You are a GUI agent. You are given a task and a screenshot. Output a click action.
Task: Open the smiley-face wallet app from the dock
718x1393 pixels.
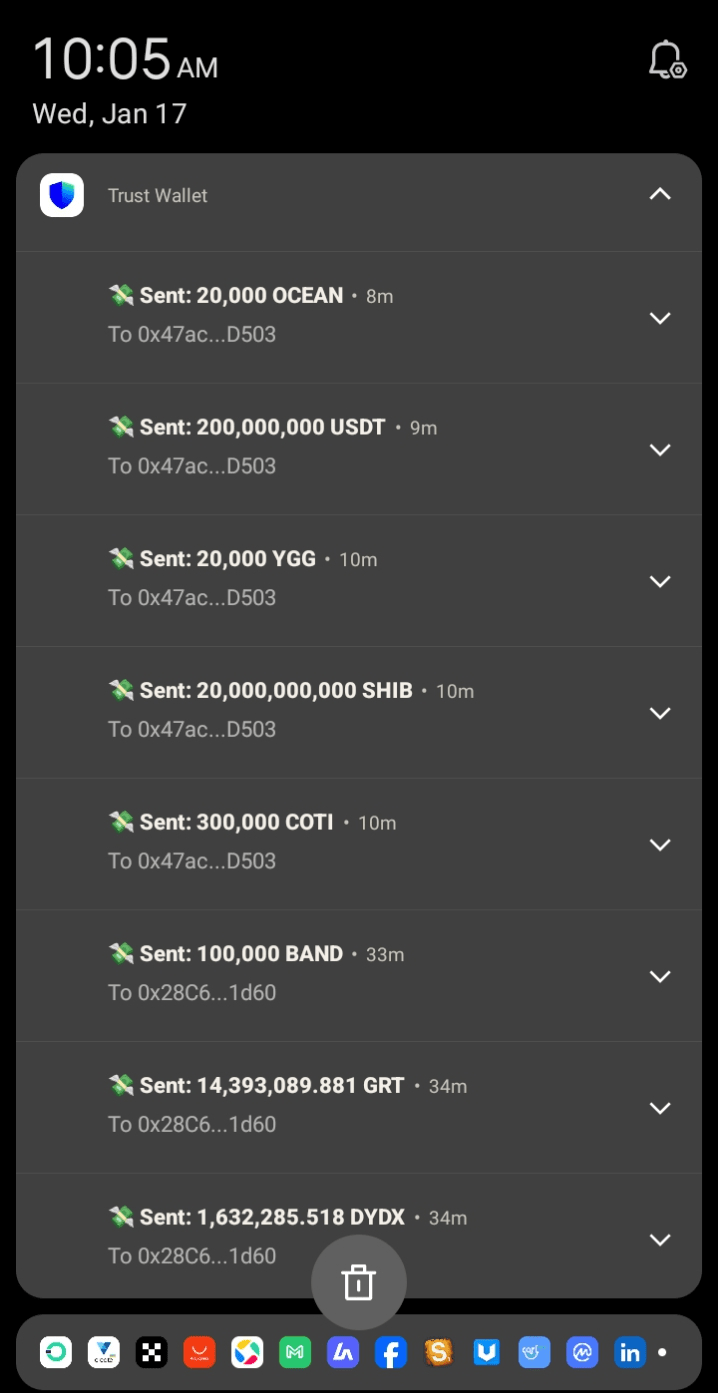[534, 1352]
